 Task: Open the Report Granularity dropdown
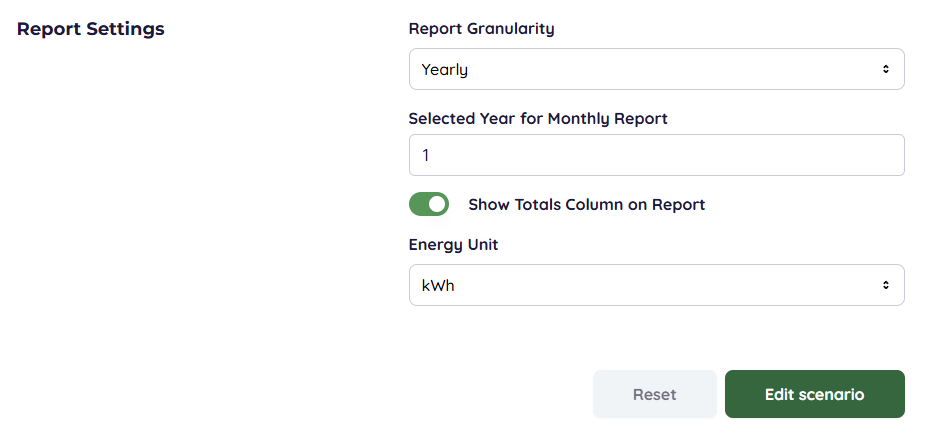click(656, 69)
